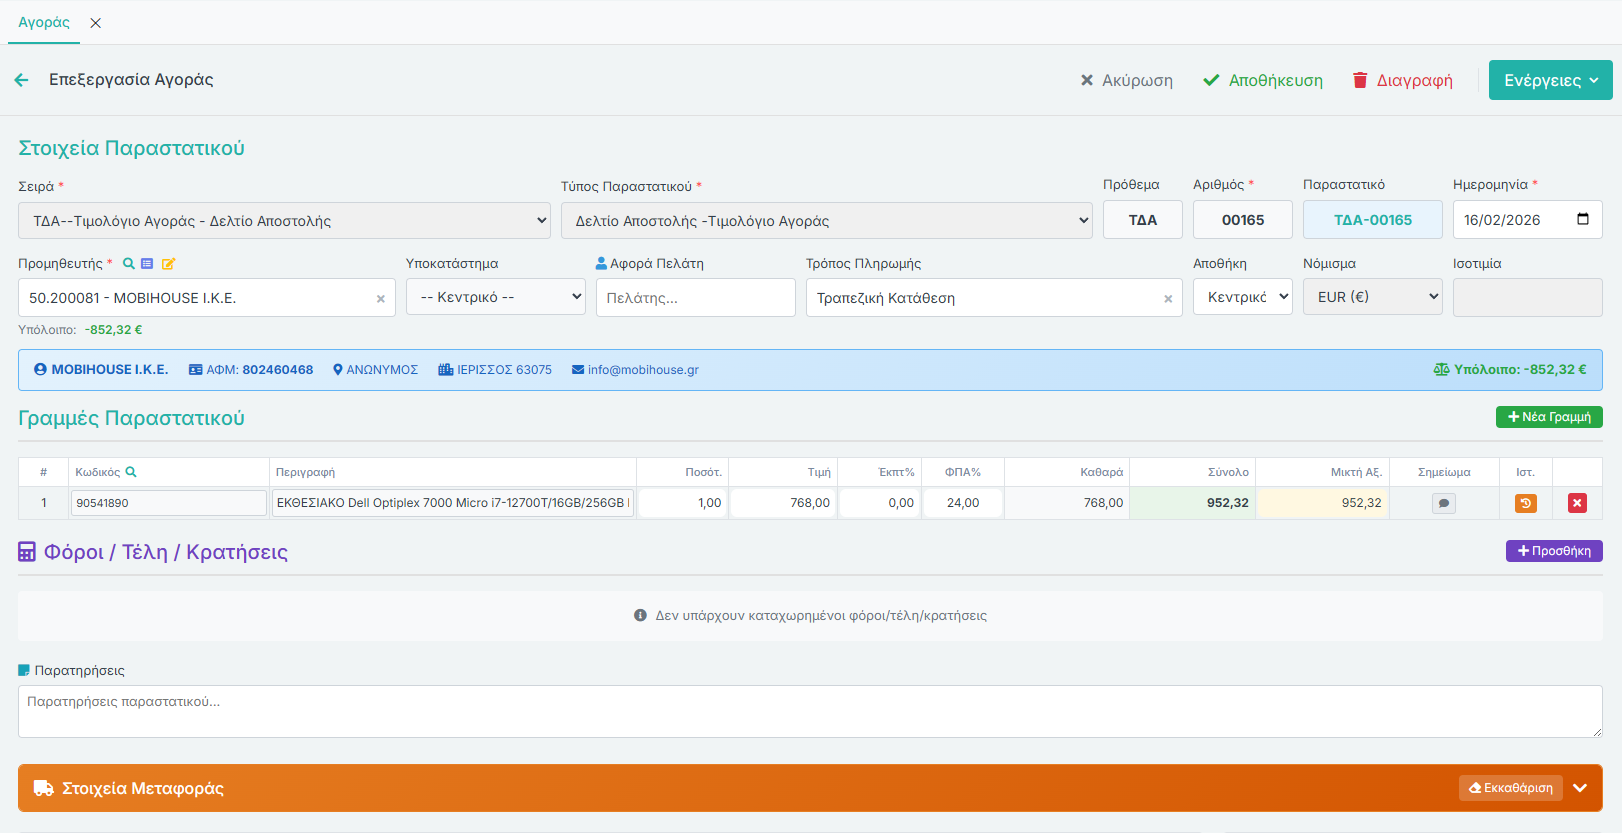Clear the MOBIHOUSE supplier selection

pyautogui.click(x=380, y=299)
